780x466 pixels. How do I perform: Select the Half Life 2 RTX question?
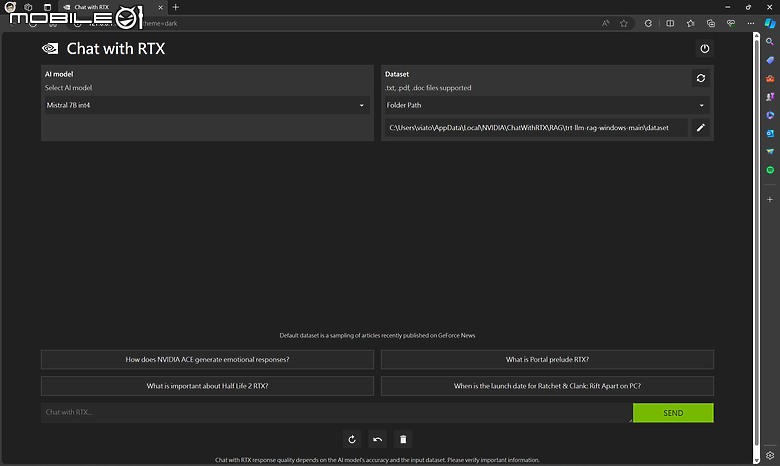coord(207,386)
